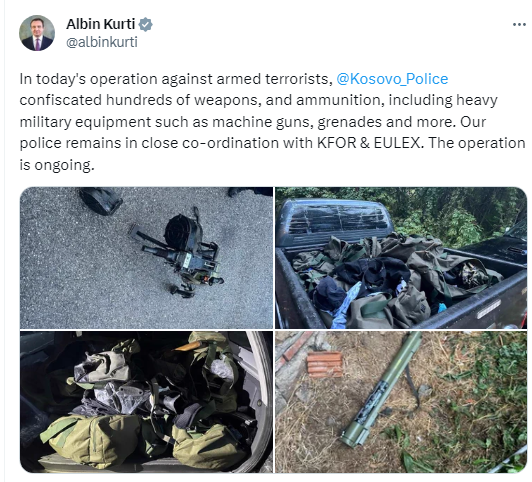Click the stack of red bricks in photo
The image size is (532, 482).
(325, 364)
